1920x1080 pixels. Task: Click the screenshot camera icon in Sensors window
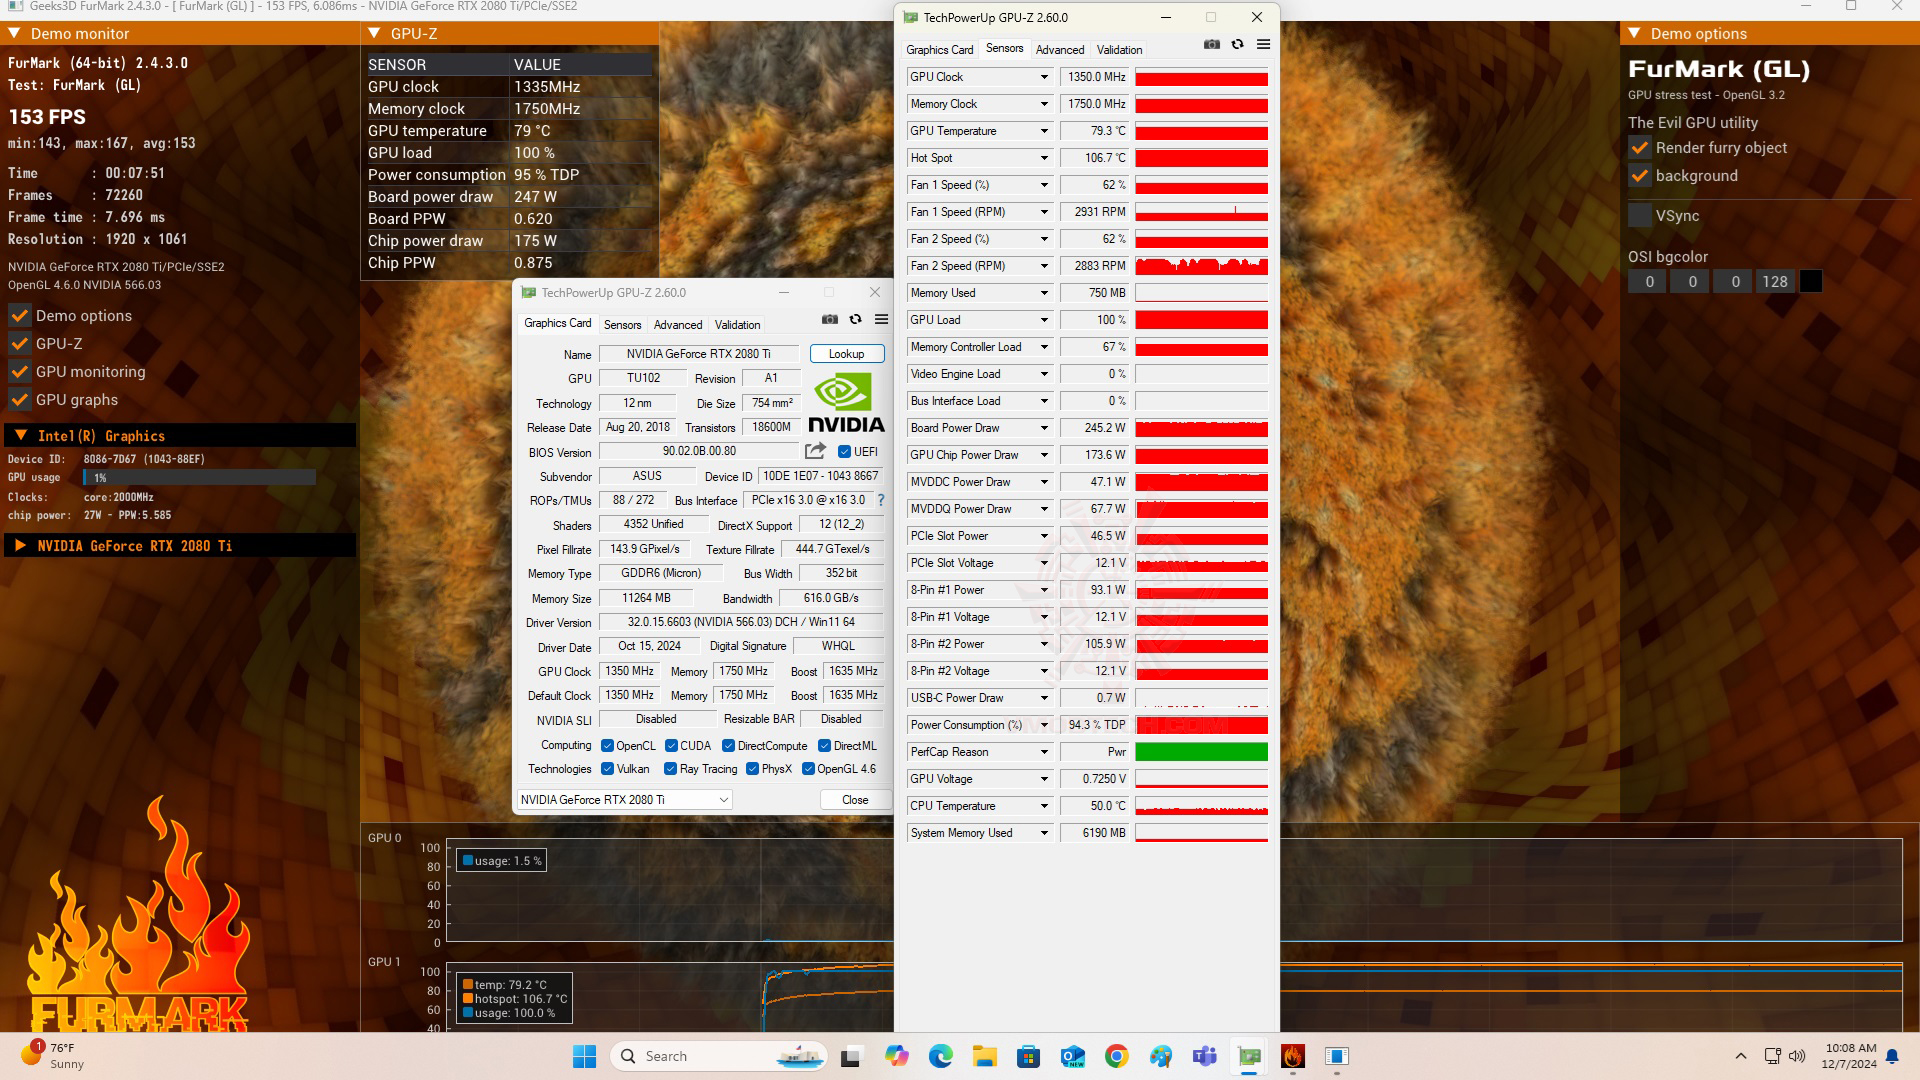(1211, 45)
